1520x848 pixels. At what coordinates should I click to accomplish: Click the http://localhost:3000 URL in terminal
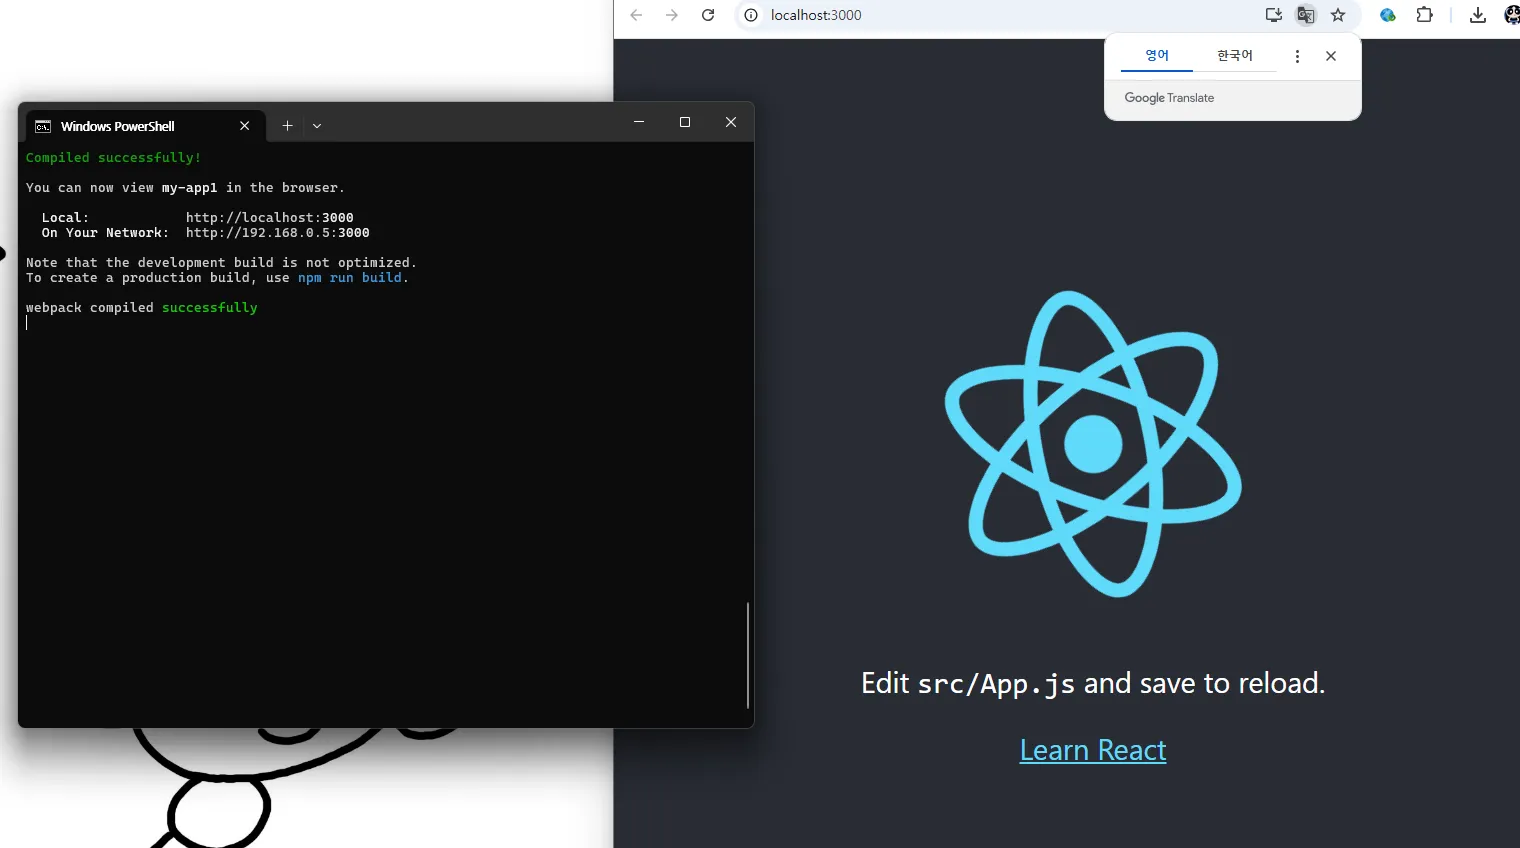point(270,217)
